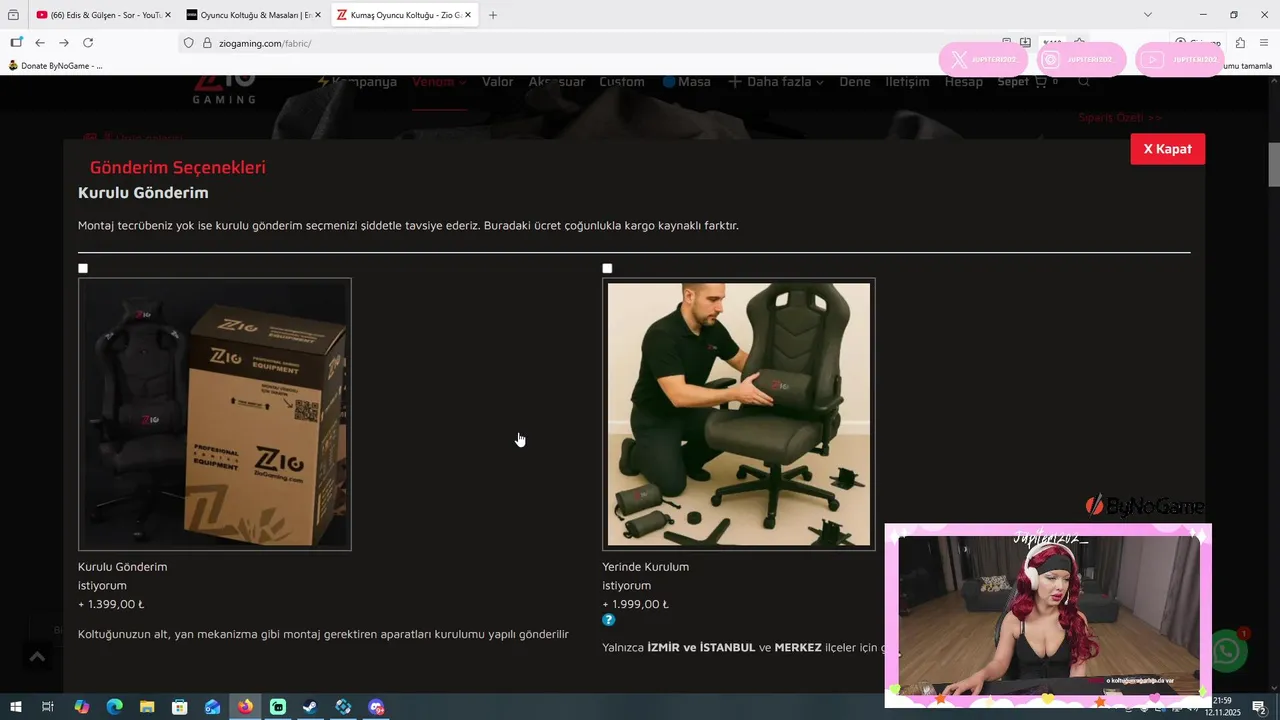Close the Kumaş Oyuncu Koltuğu tab
Image resolution: width=1280 pixels, height=720 pixels.
coord(468,15)
